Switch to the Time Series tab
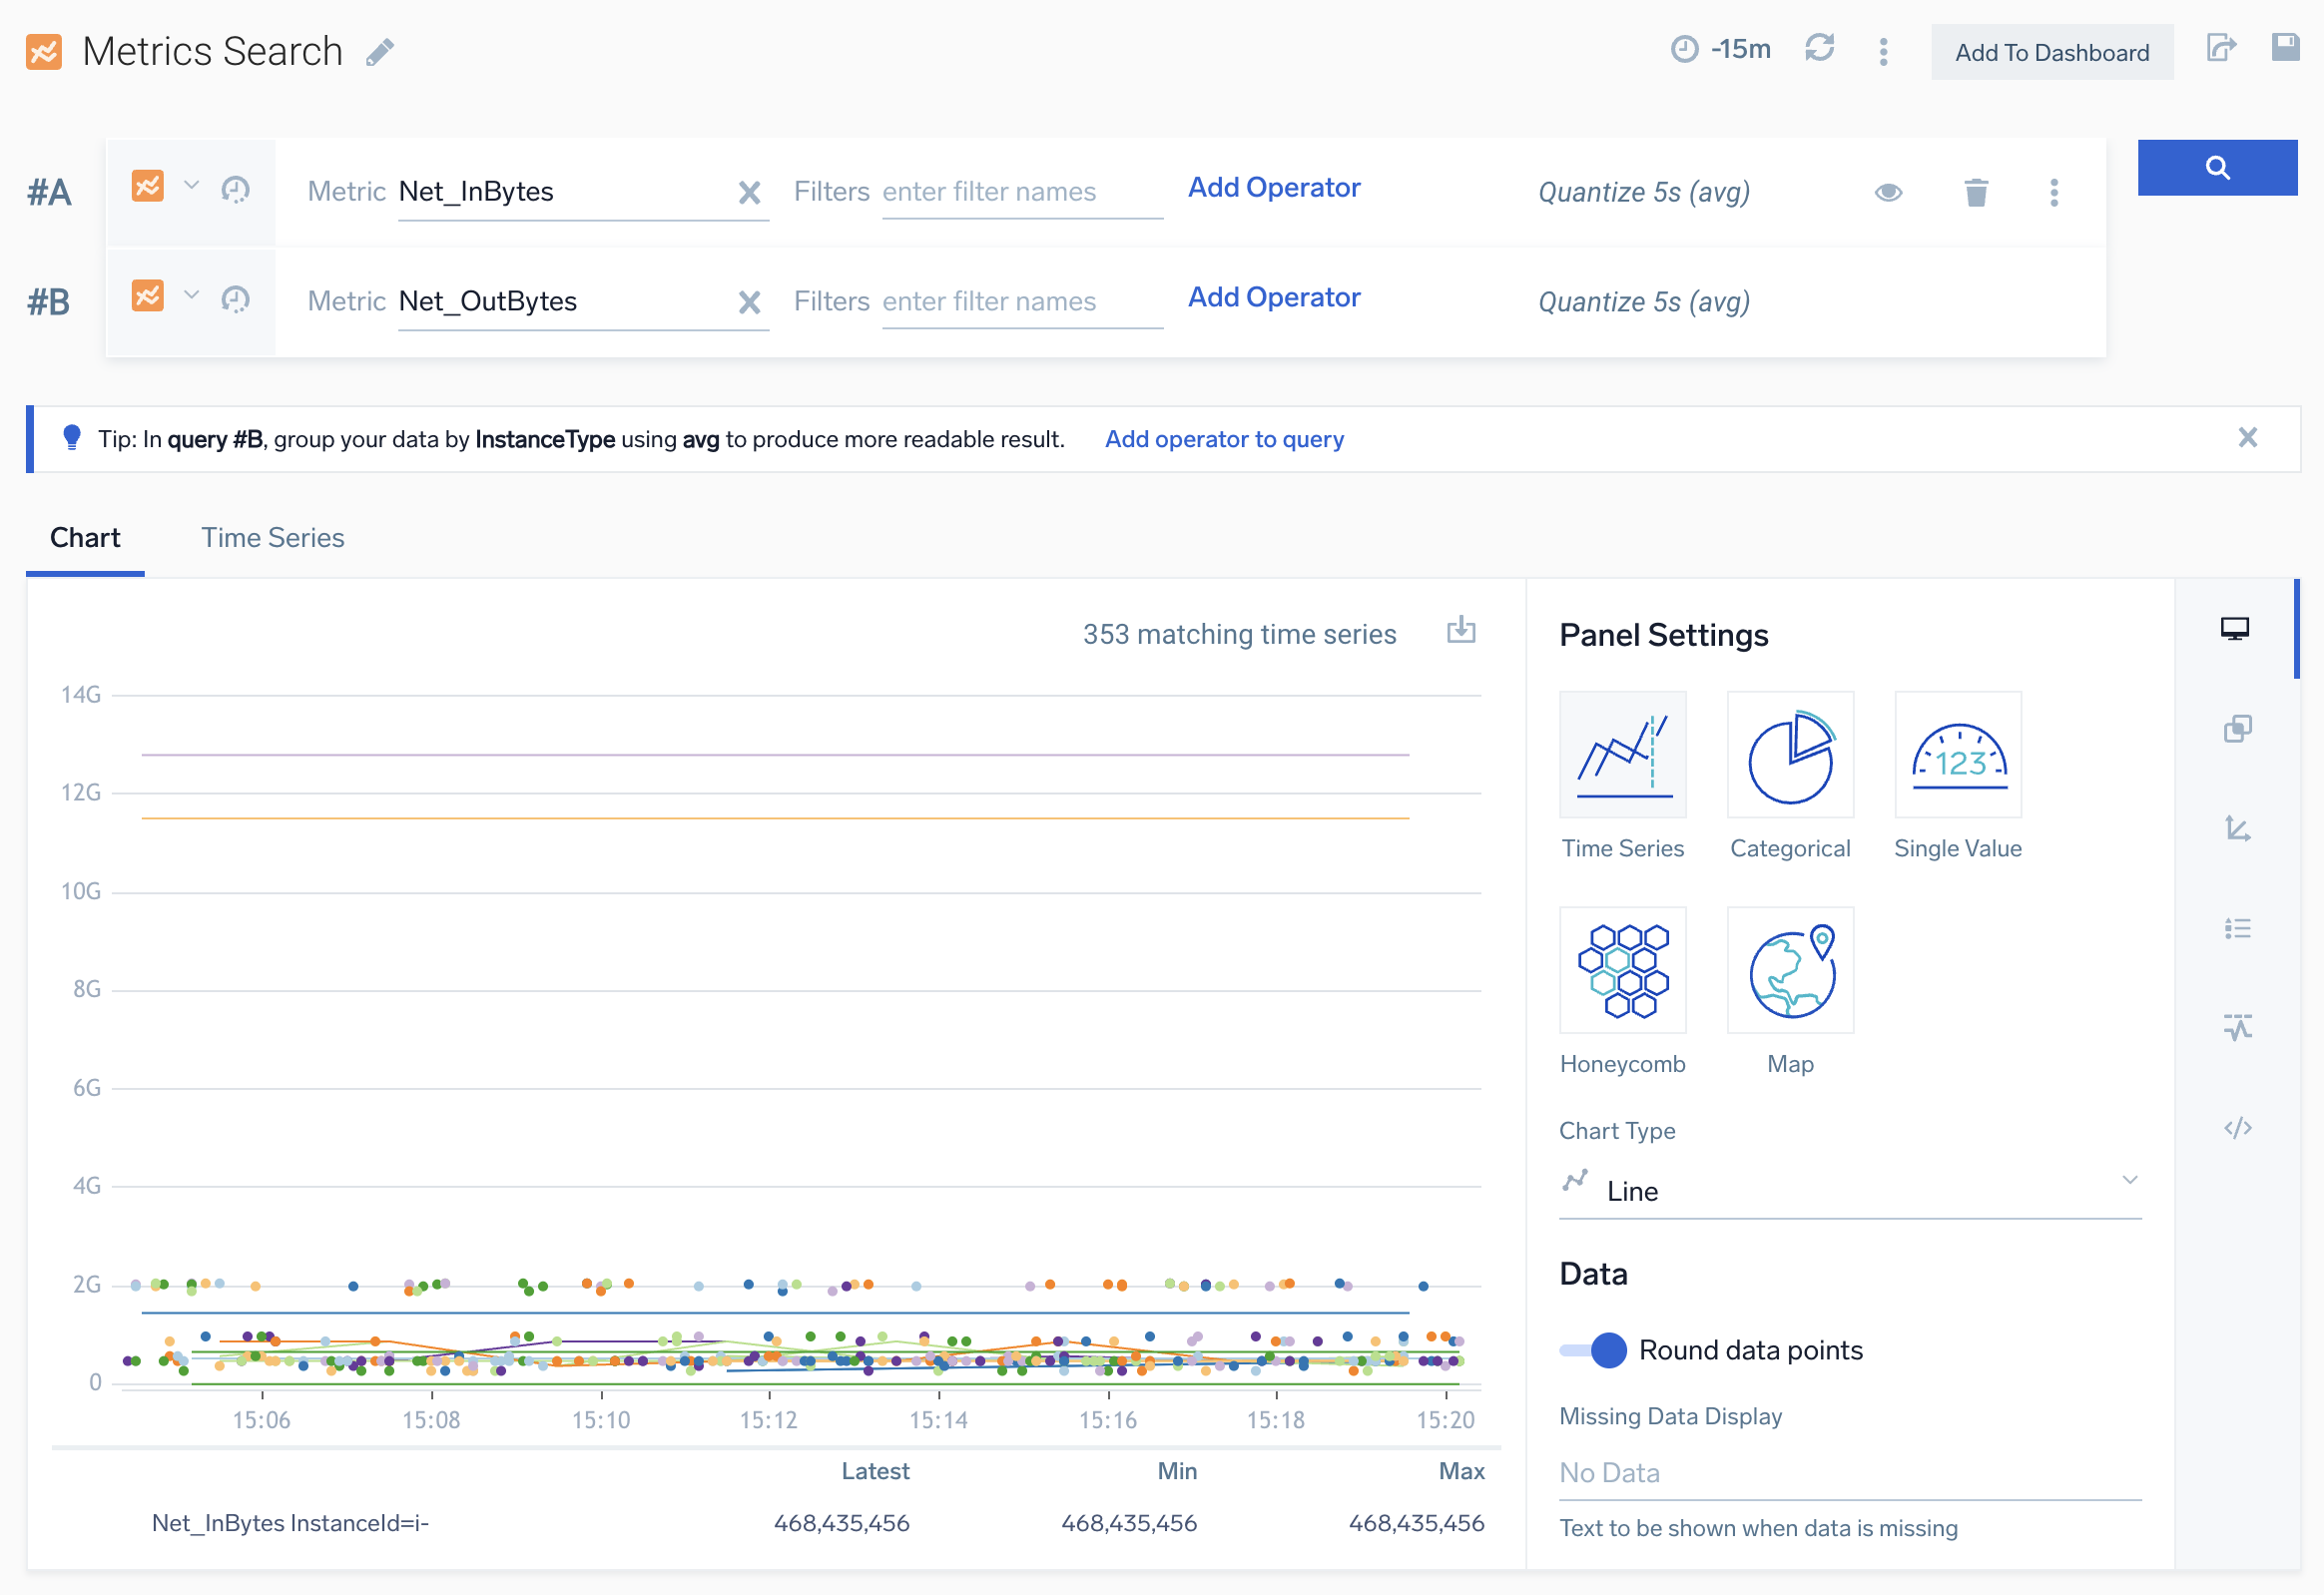The height and width of the screenshot is (1595, 2324). coord(272,538)
